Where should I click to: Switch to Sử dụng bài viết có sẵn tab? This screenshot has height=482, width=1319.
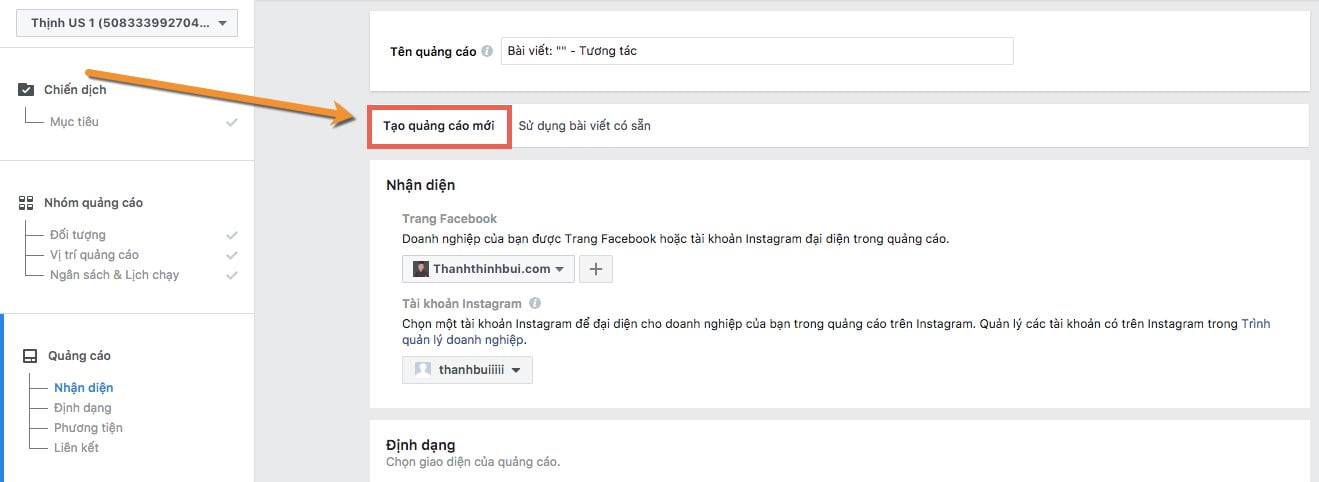(x=585, y=126)
